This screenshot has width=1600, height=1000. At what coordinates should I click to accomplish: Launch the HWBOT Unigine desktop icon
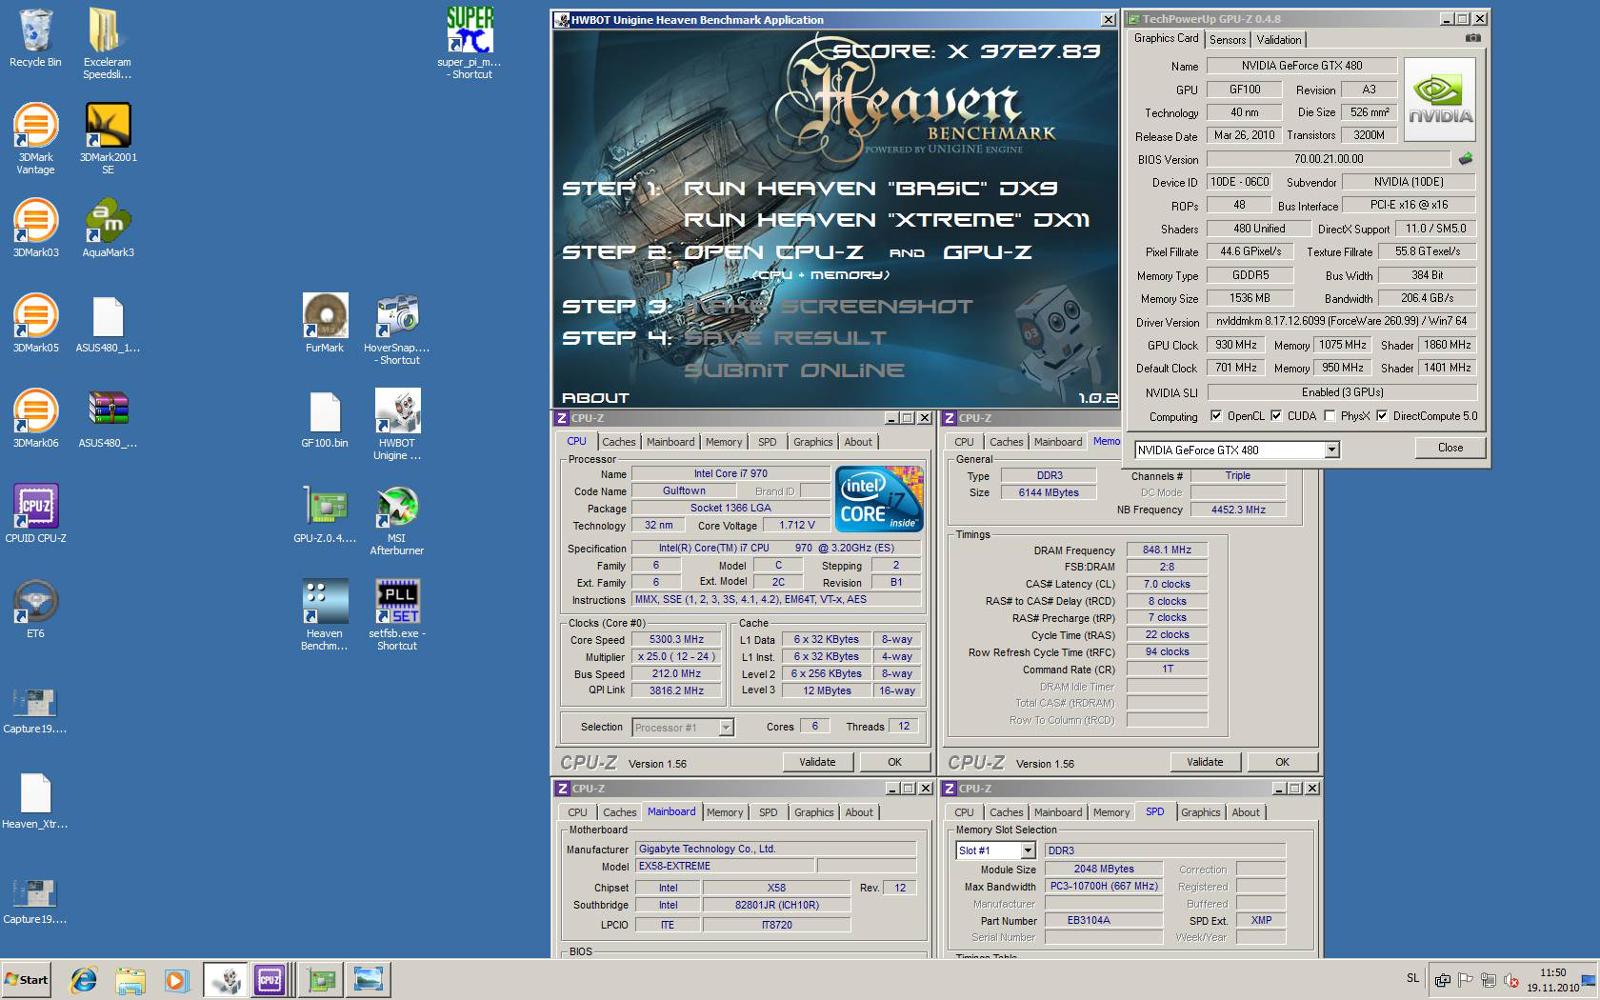(397, 424)
